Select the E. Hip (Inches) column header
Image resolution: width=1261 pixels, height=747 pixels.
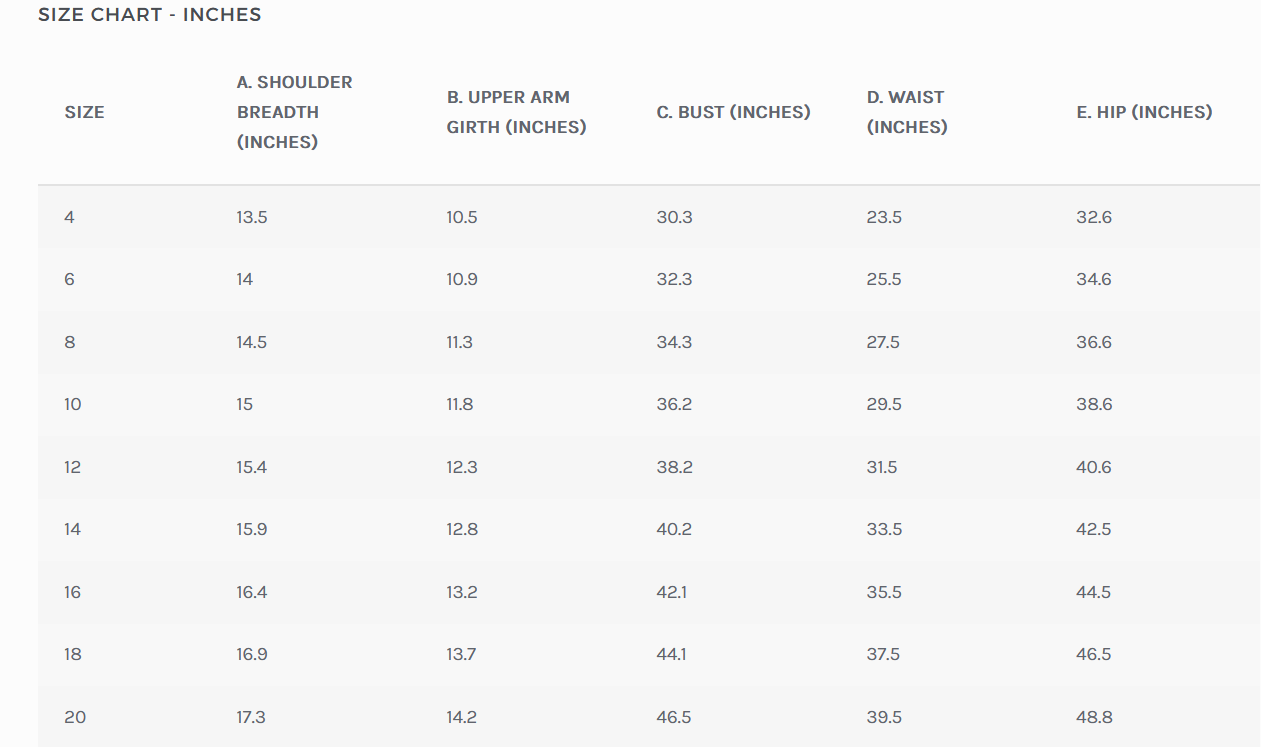coord(1144,112)
